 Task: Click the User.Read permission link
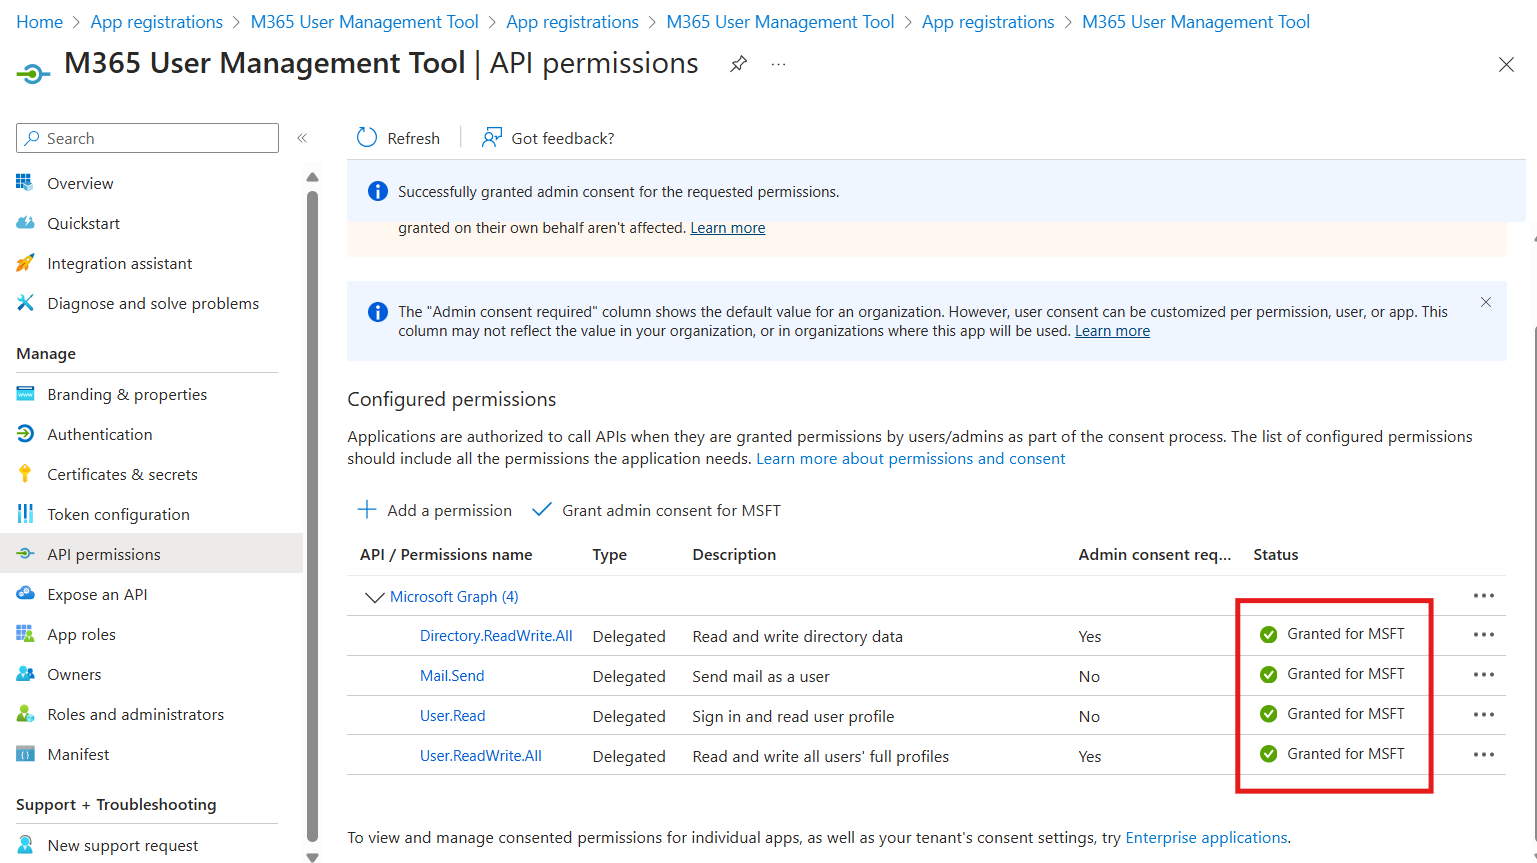pyautogui.click(x=453, y=716)
